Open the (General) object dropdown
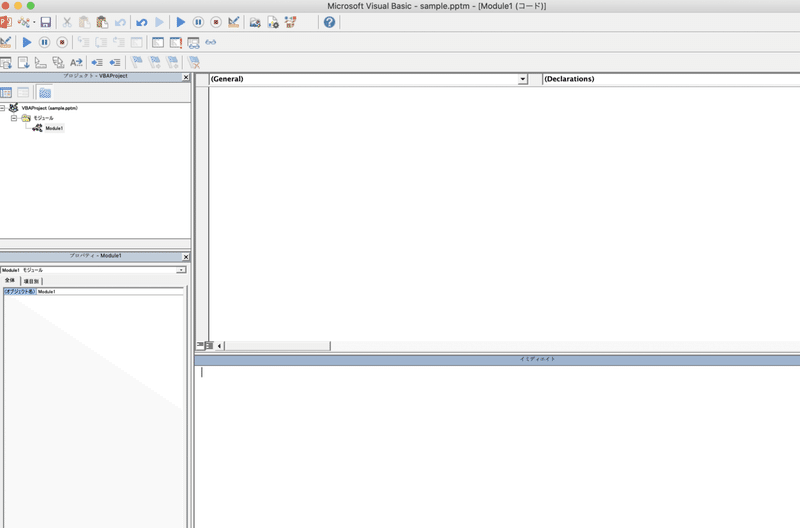Screen dimensions: 800x528 tap(522, 79)
